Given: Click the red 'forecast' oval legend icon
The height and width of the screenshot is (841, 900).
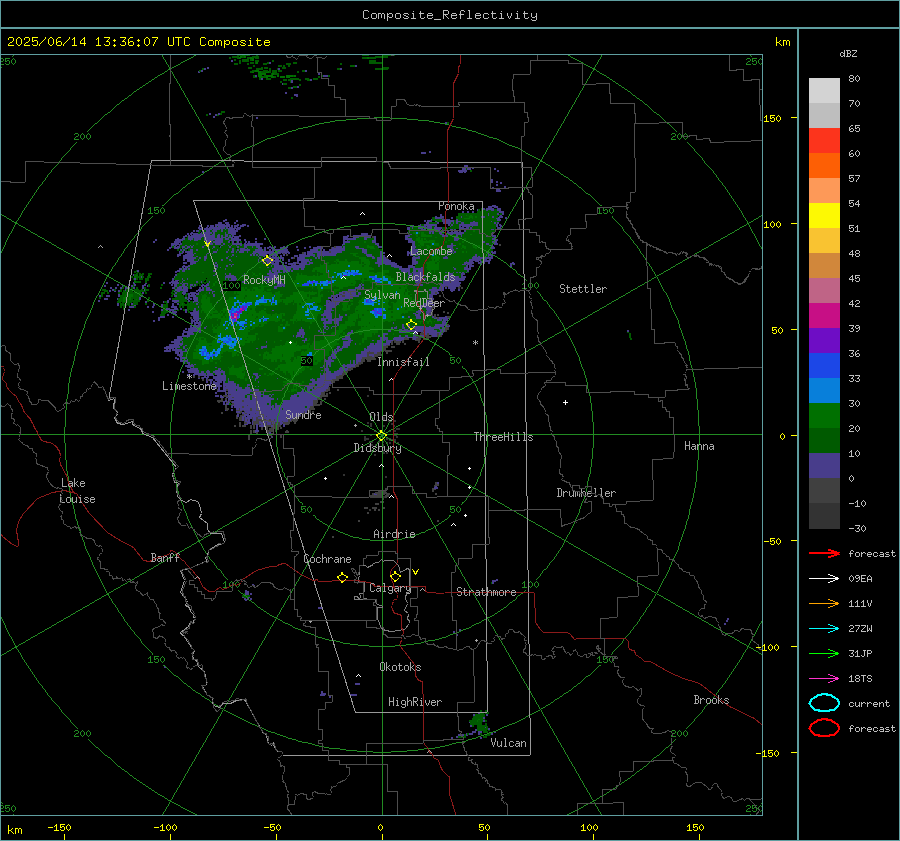Looking at the screenshot, I should click(x=824, y=728).
